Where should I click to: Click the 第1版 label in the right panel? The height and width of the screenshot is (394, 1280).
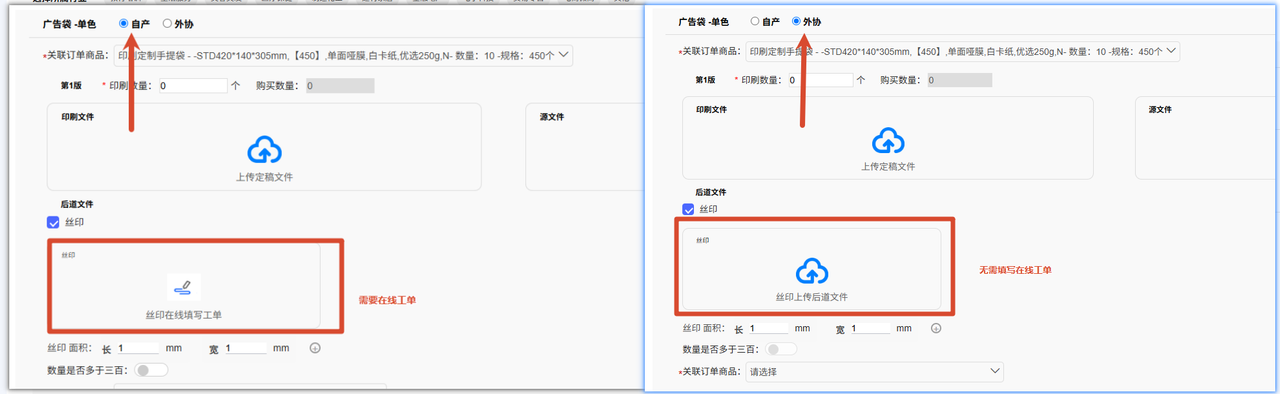tap(706, 80)
